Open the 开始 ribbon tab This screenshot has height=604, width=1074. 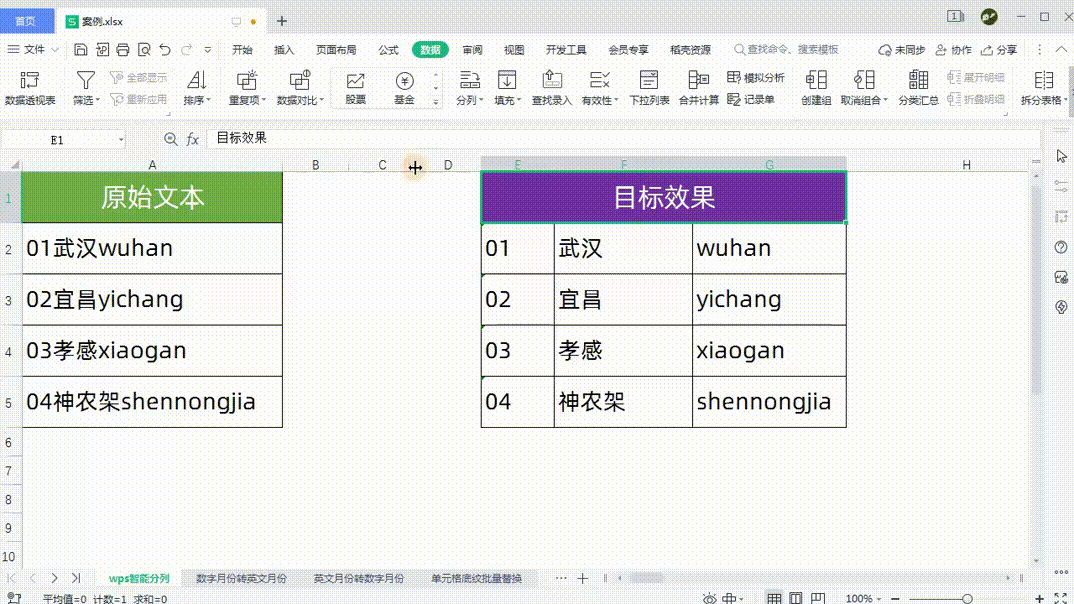242,49
